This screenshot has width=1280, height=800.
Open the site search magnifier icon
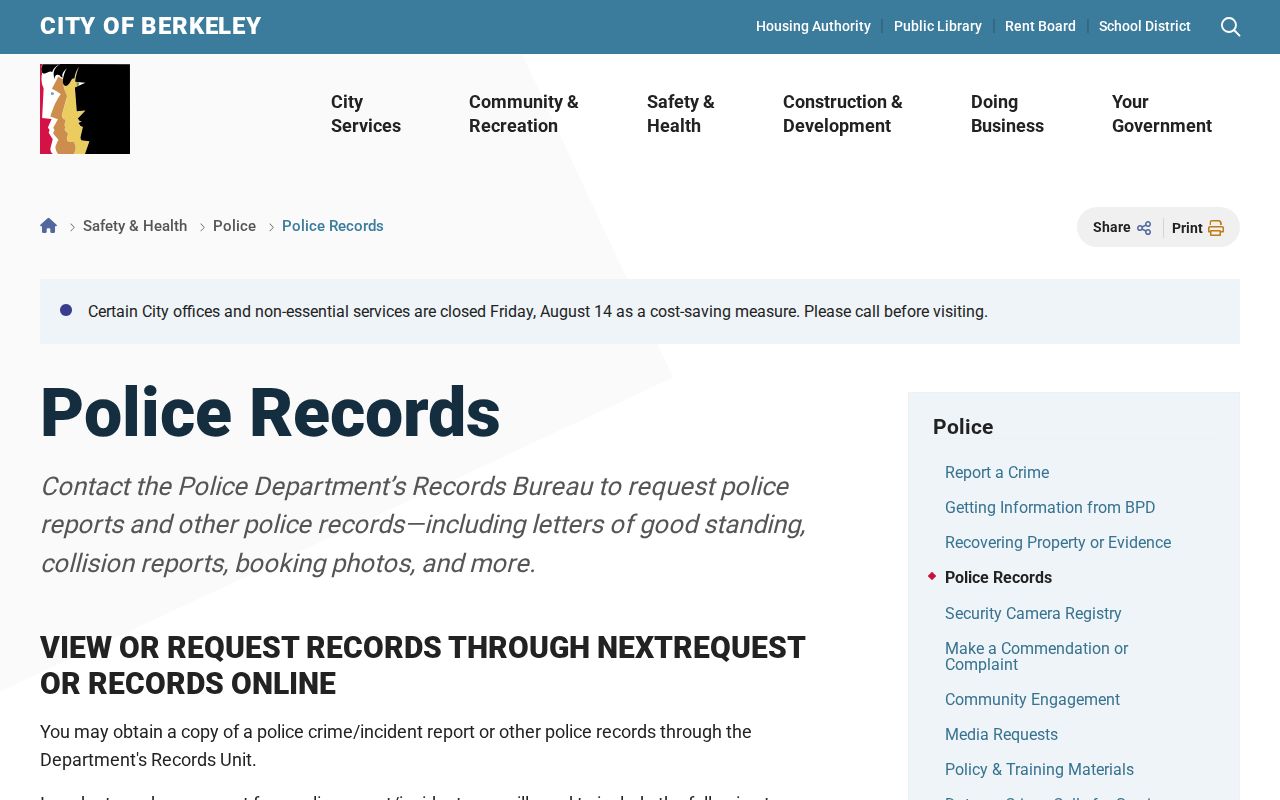[x=1230, y=27]
